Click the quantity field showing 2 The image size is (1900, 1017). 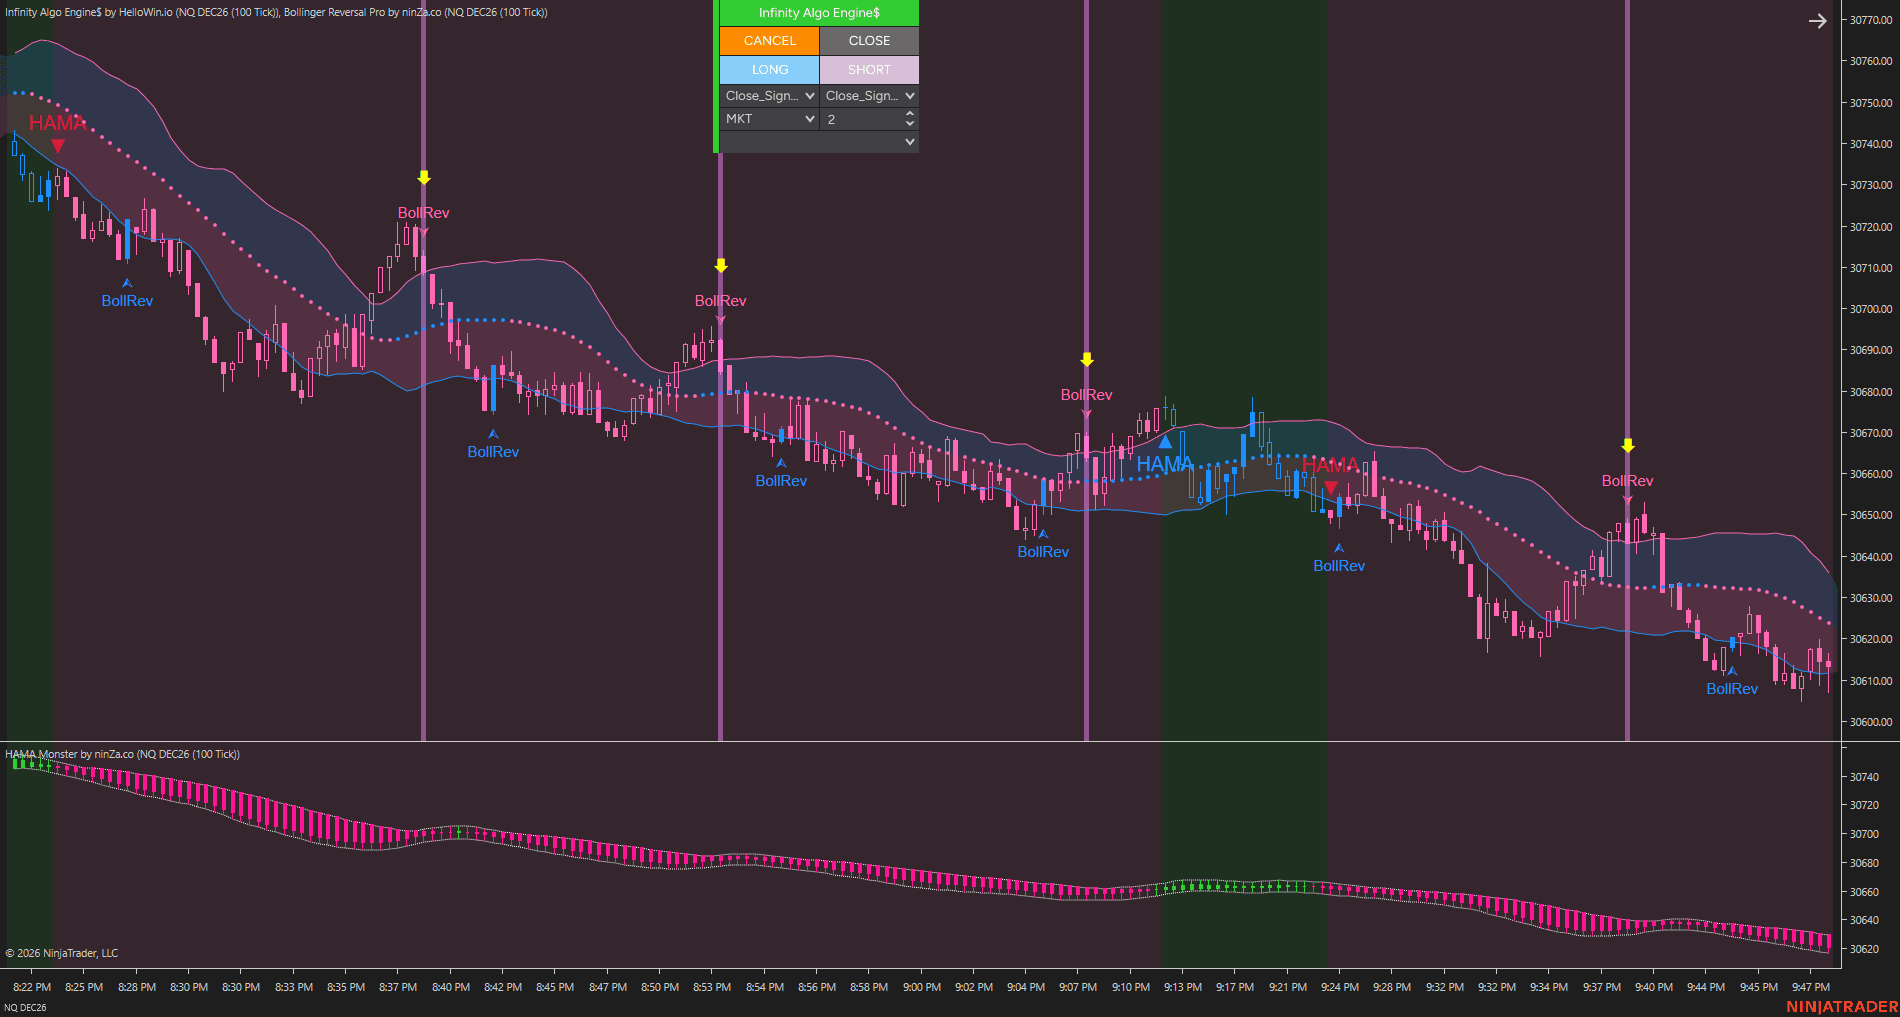(862, 119)
